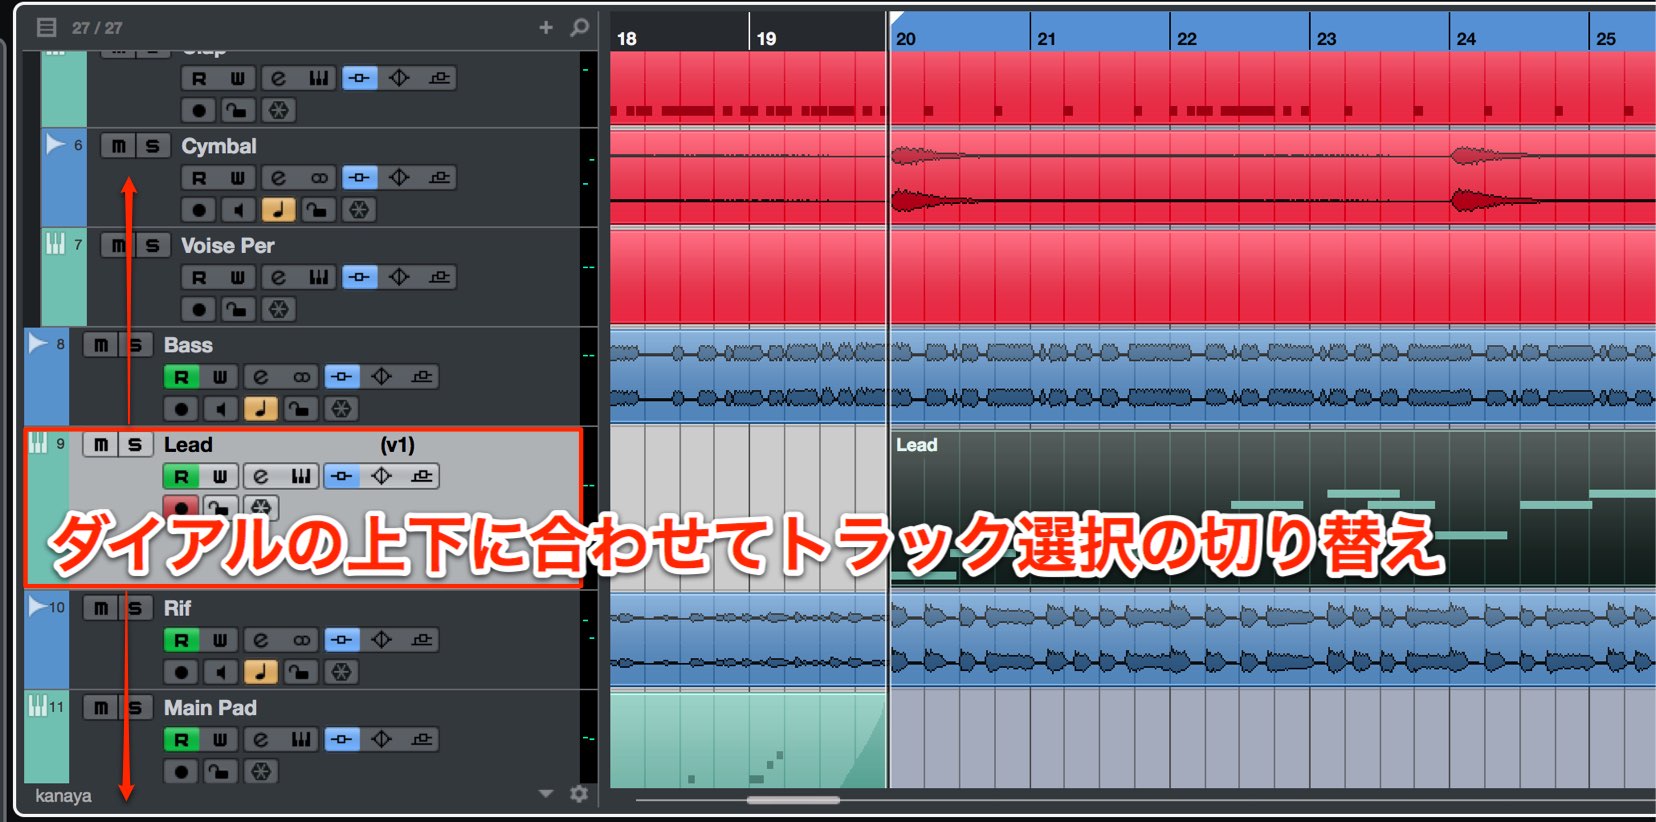
Task: Click bar 24 on the ruler
Action: pyautogui.click(x=1466, y=38)
